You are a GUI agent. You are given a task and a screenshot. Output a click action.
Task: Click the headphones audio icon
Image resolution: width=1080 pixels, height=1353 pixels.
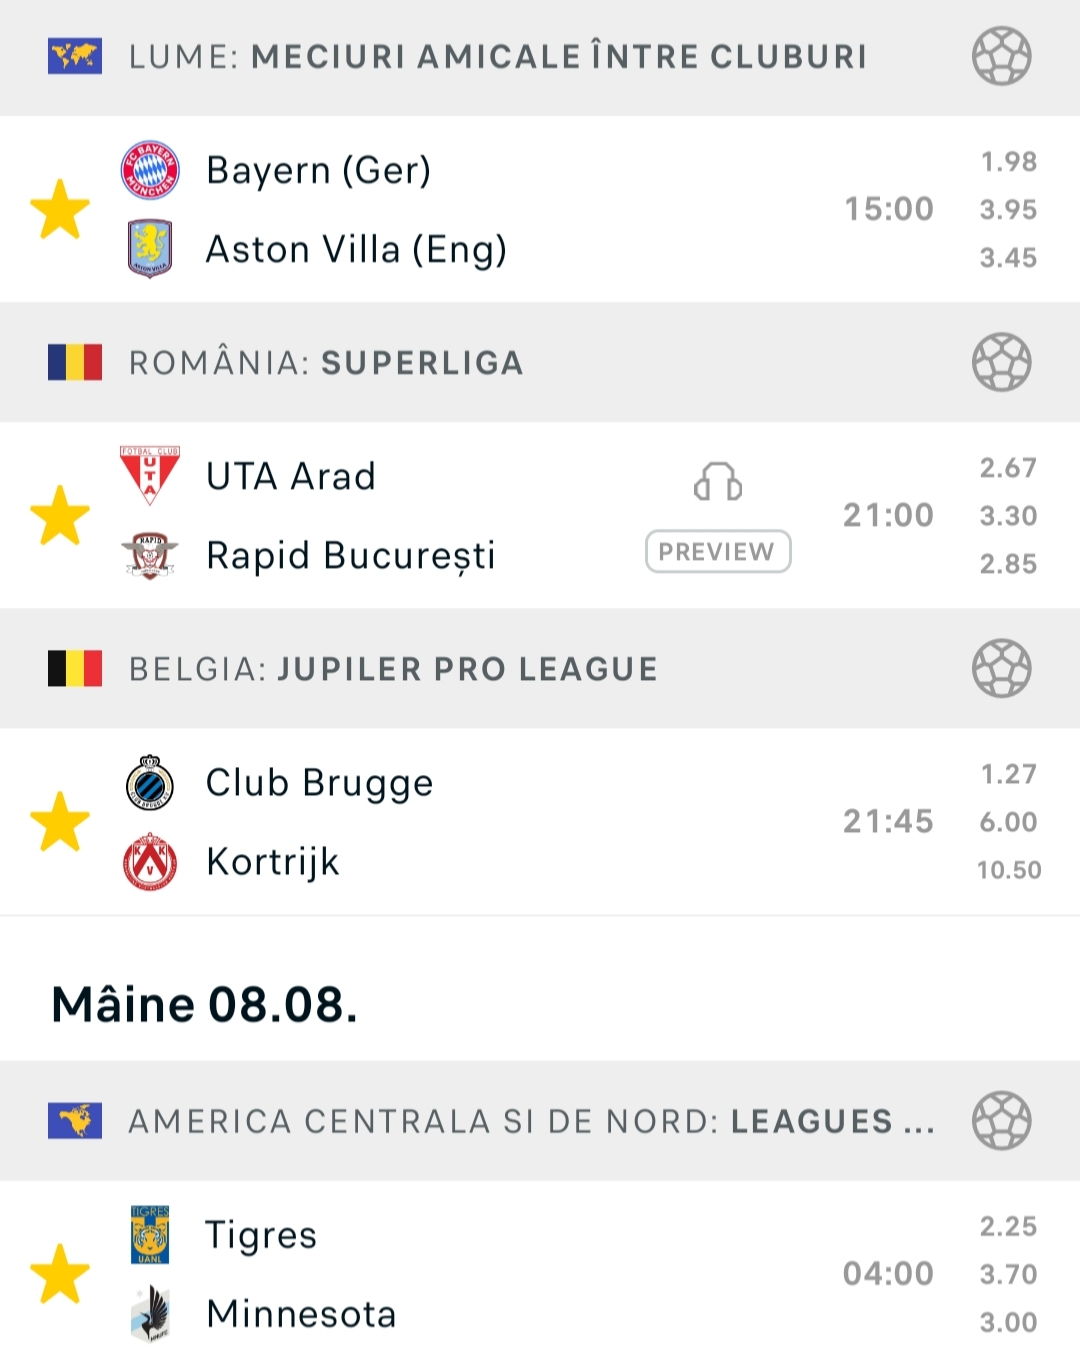tap(718, 482)
